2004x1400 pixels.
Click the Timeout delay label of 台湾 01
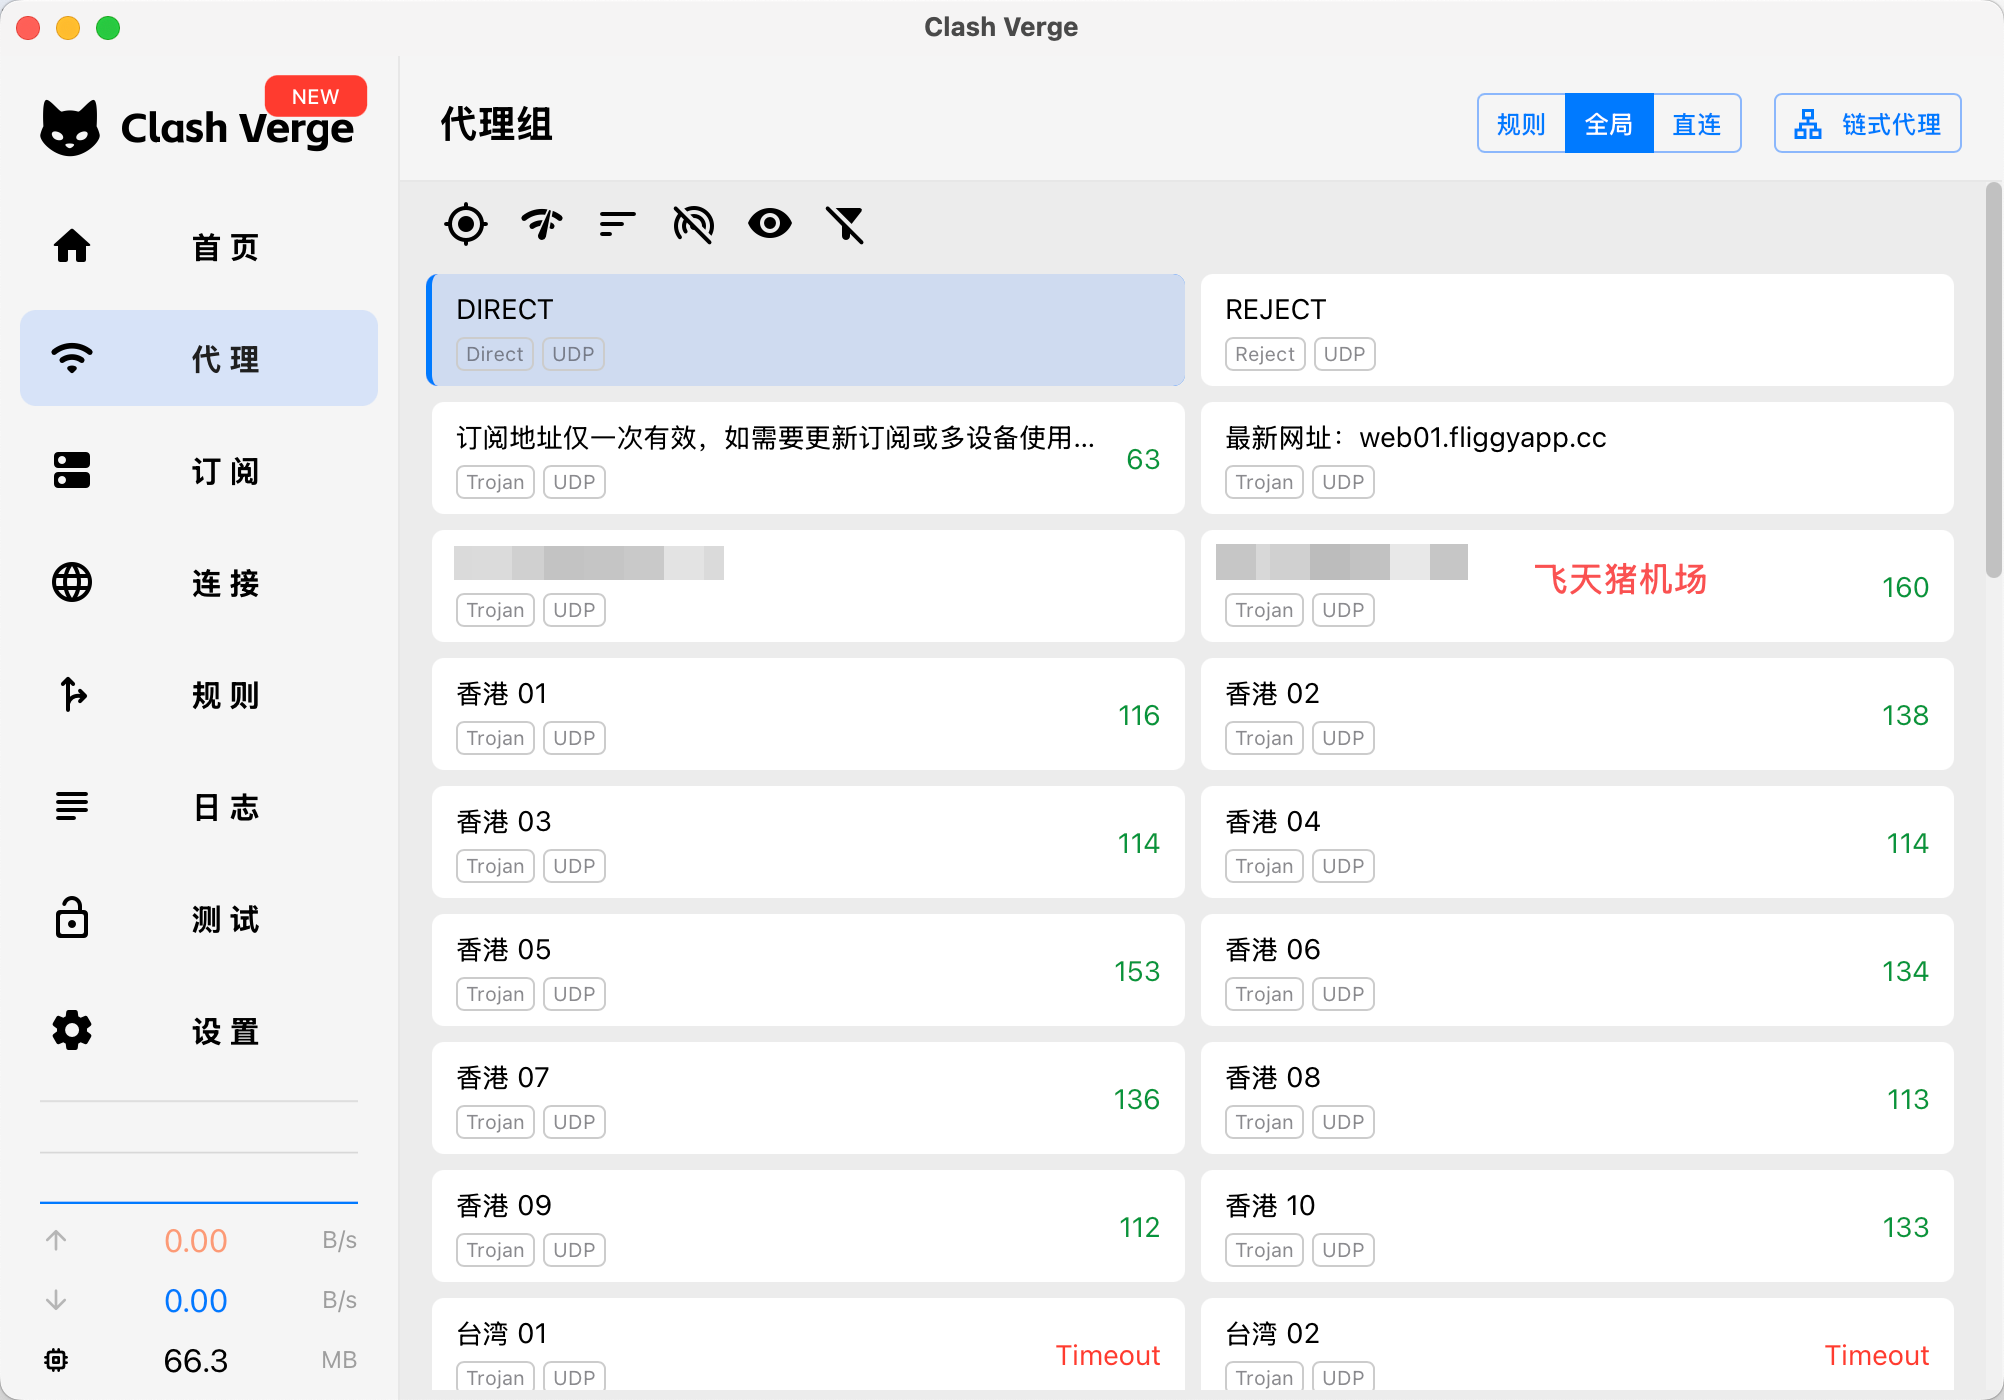pos(1107,1355)
